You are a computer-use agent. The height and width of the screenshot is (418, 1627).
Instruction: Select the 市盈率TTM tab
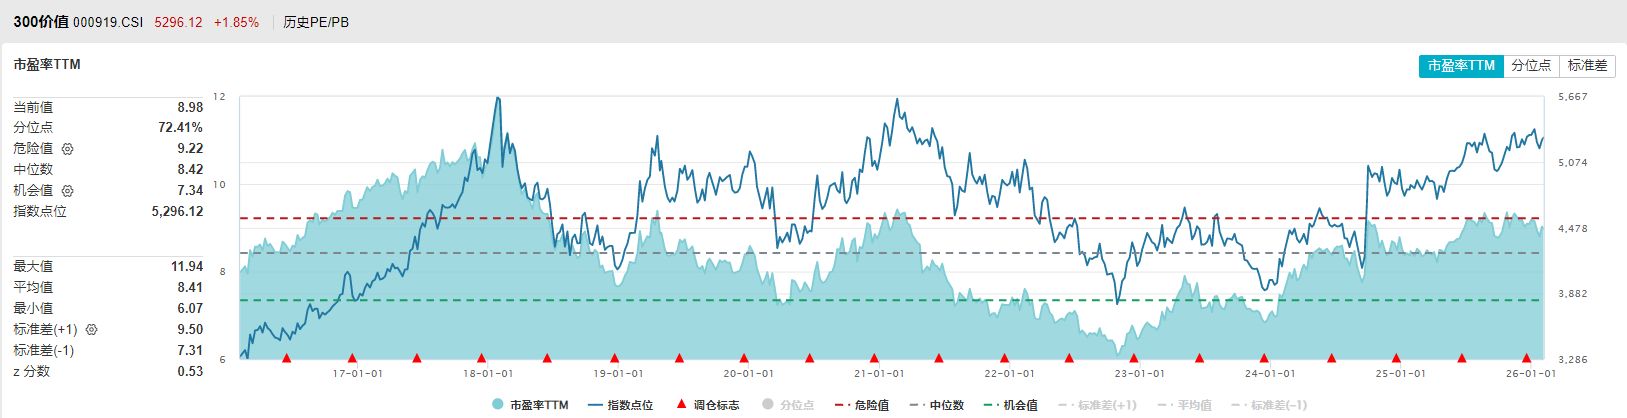click(x=1460, y=66)
